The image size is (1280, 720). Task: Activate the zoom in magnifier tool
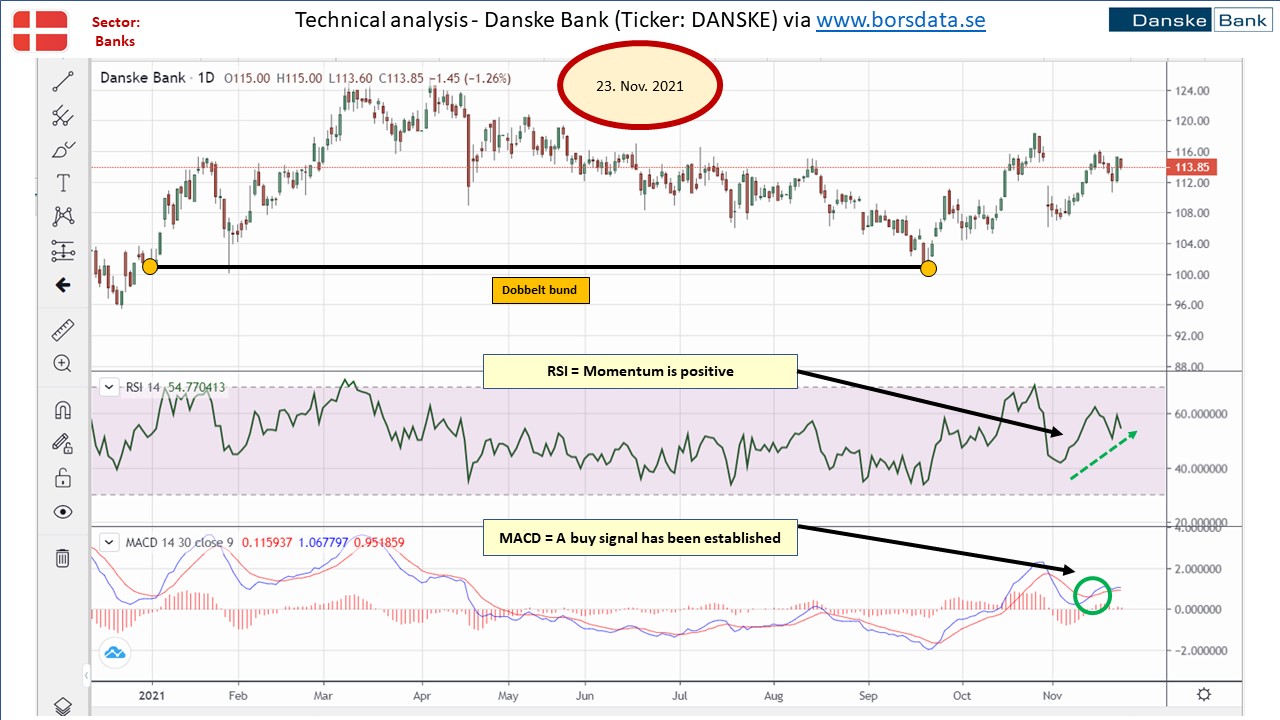[x=63, y=363]
